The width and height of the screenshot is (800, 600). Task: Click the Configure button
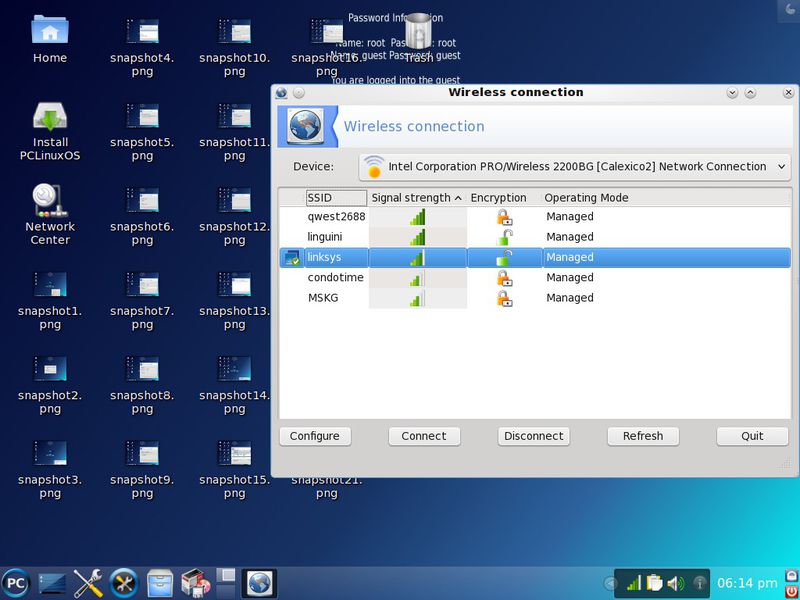315,436
